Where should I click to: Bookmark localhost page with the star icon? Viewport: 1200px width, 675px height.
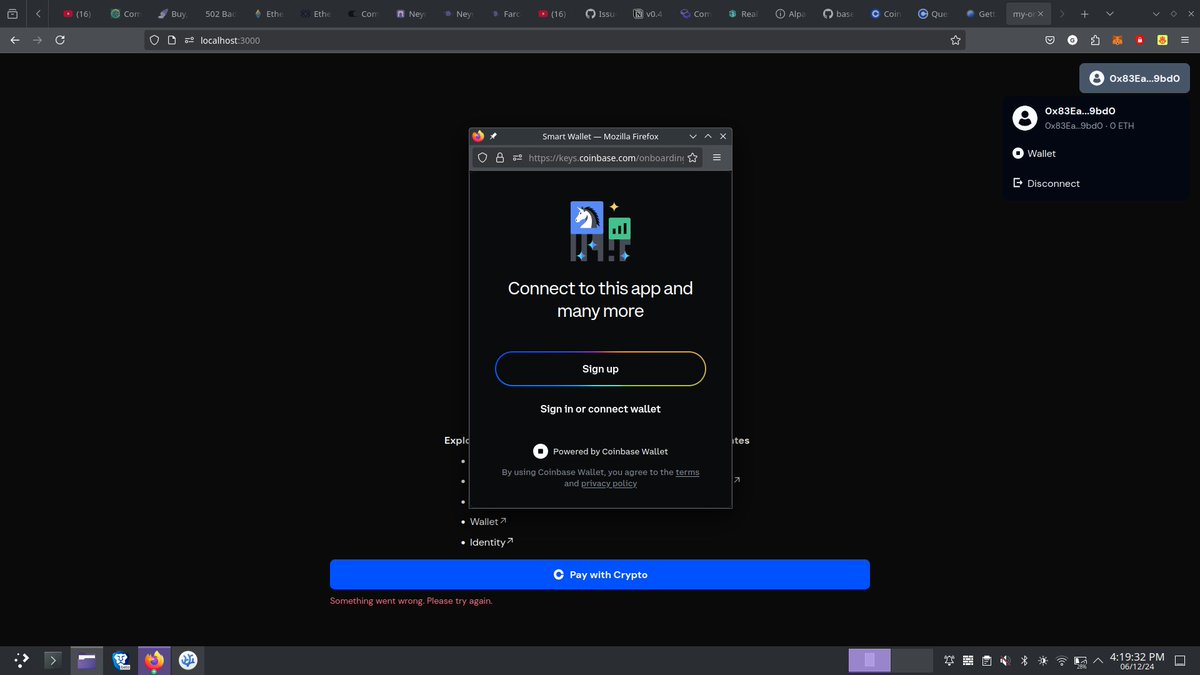955,40
